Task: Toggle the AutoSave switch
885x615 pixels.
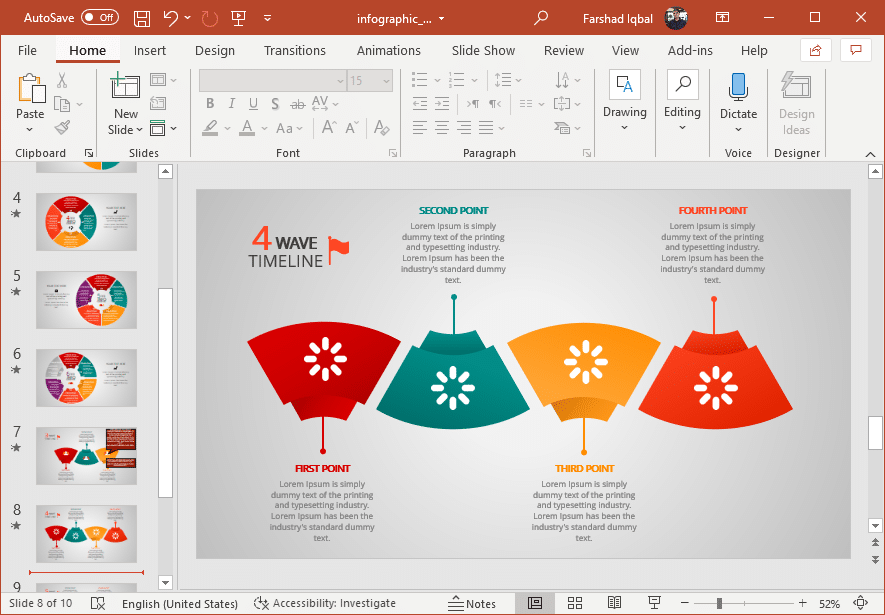Action: coord(99,18)
